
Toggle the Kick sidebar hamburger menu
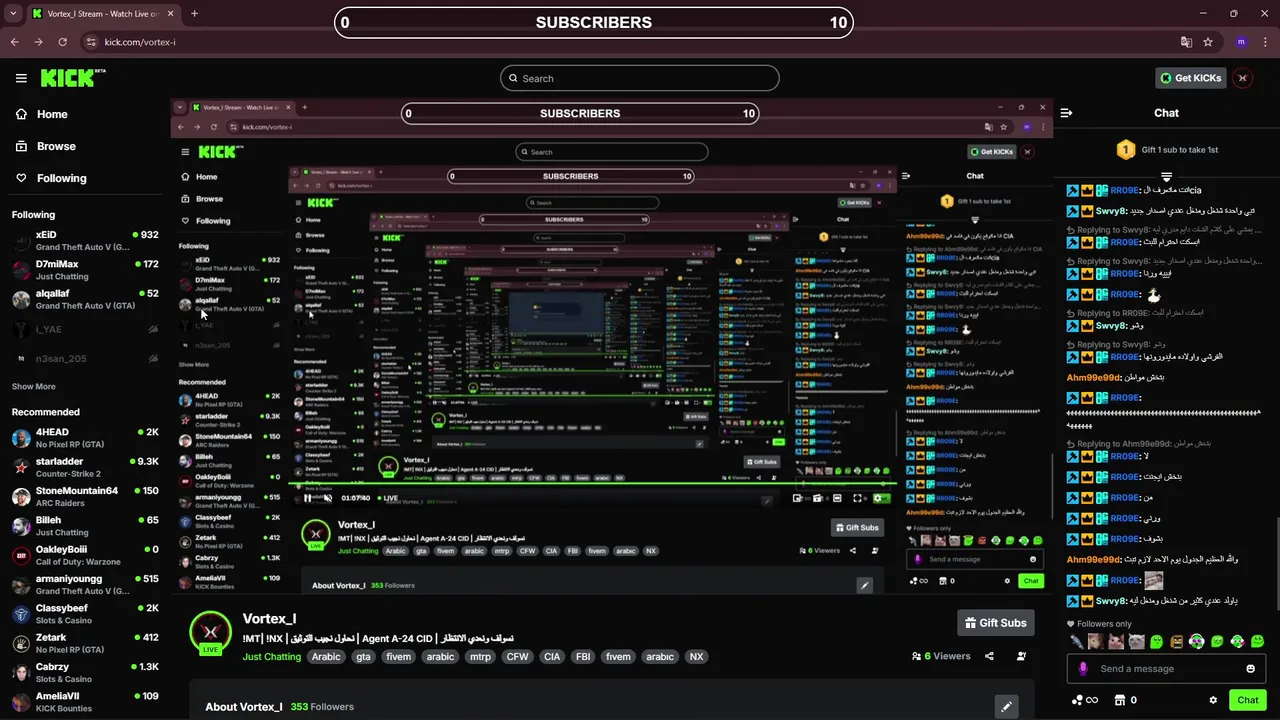(x=21, y=78)
